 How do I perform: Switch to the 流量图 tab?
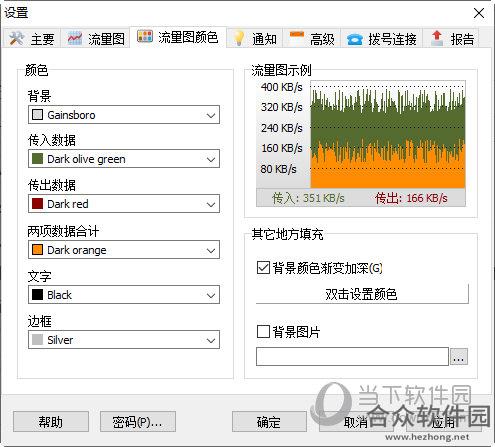[x=95, y=39]
